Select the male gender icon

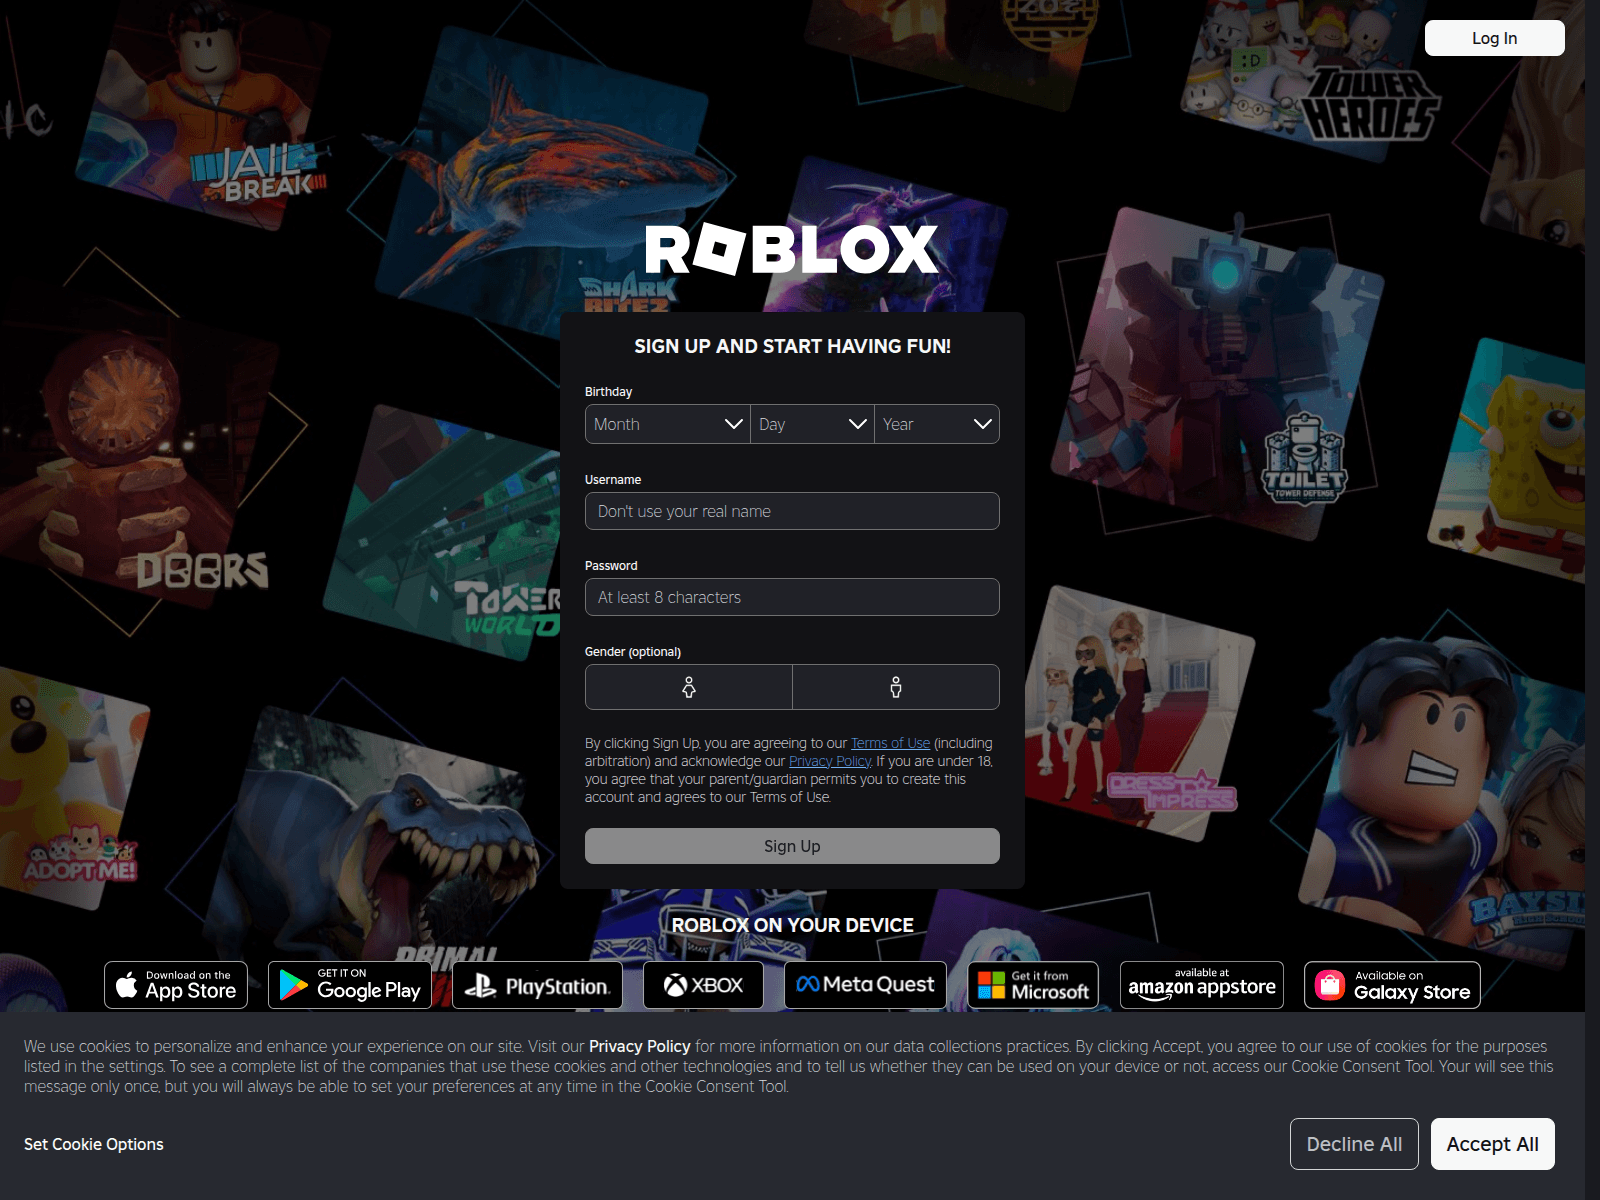pos(896,687)
